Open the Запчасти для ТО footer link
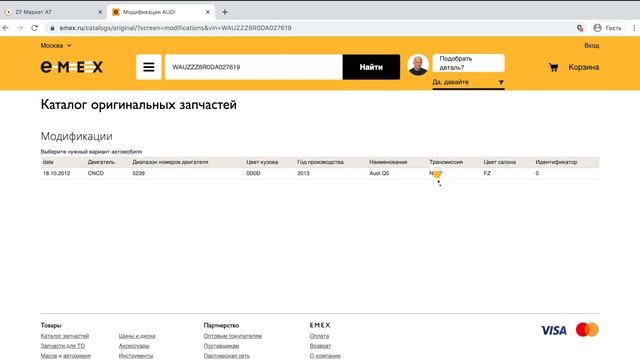Viewport: 640px width, 360px height. click(62, 346)
